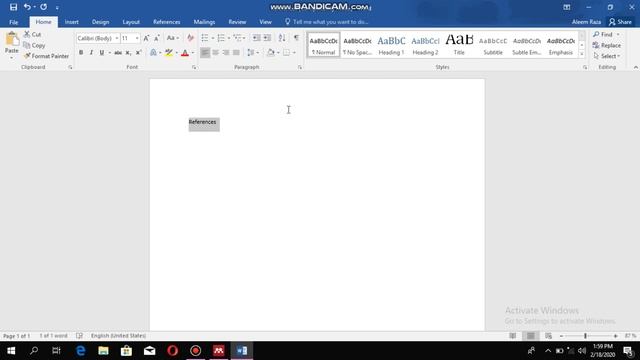This screenshot has width=640, height=360.
Task: Switch to the Layout tab
Action: coord(131,22)
